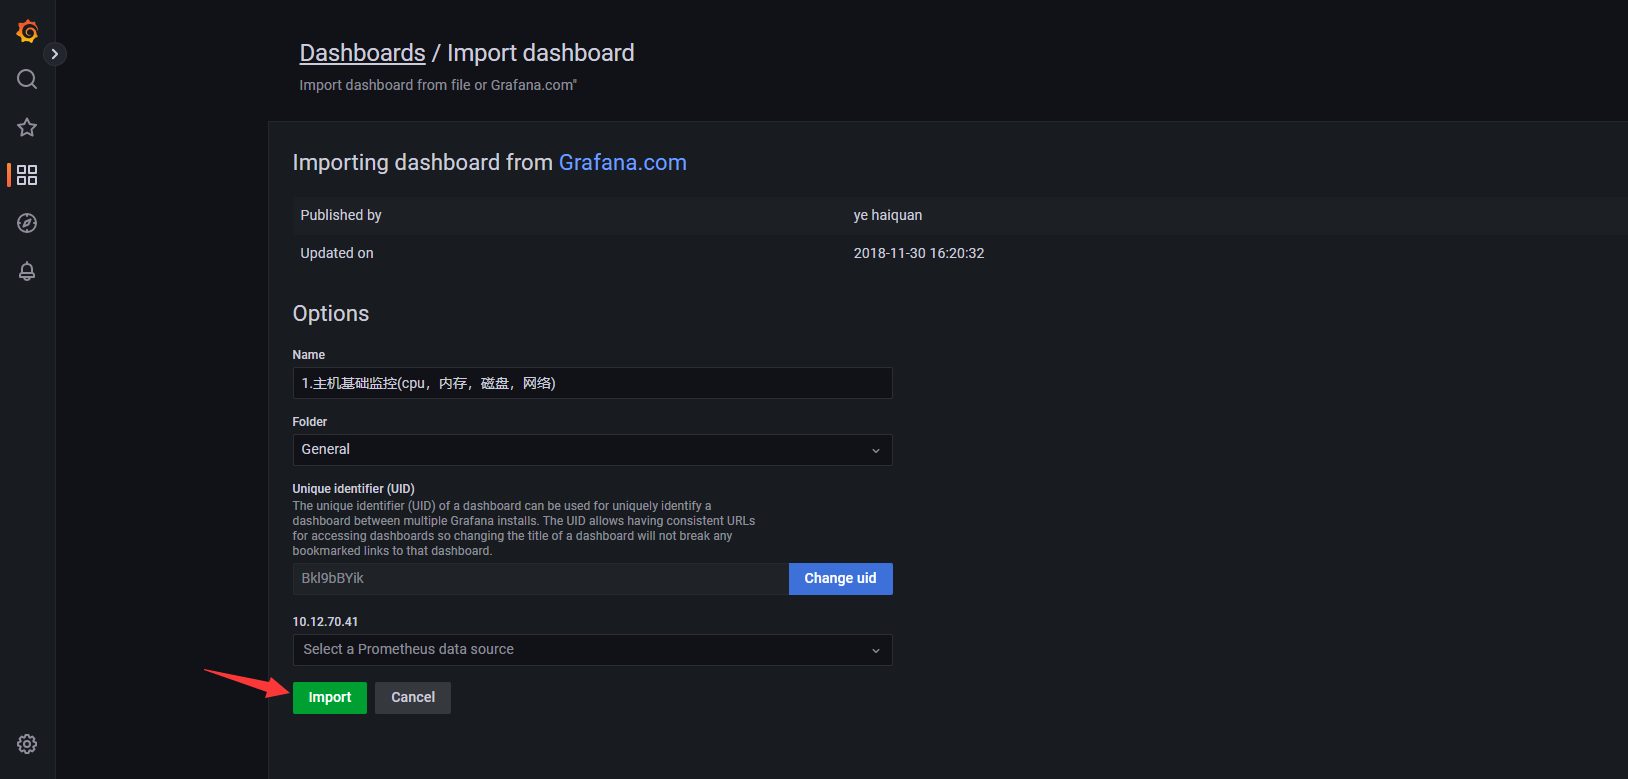Viewport: 1628px width, 779px height.
Task: Open Select a Prometheus data source dropdown
Action: tap(592, 650)
